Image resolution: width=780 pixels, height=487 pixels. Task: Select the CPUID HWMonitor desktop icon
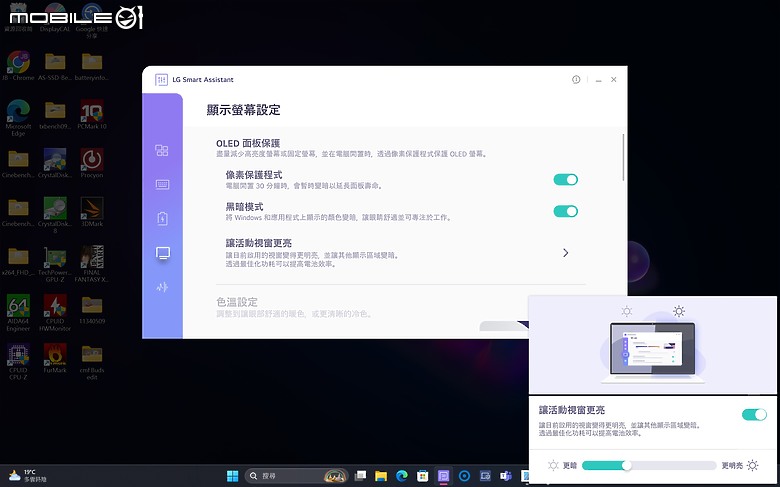[55, 313]
